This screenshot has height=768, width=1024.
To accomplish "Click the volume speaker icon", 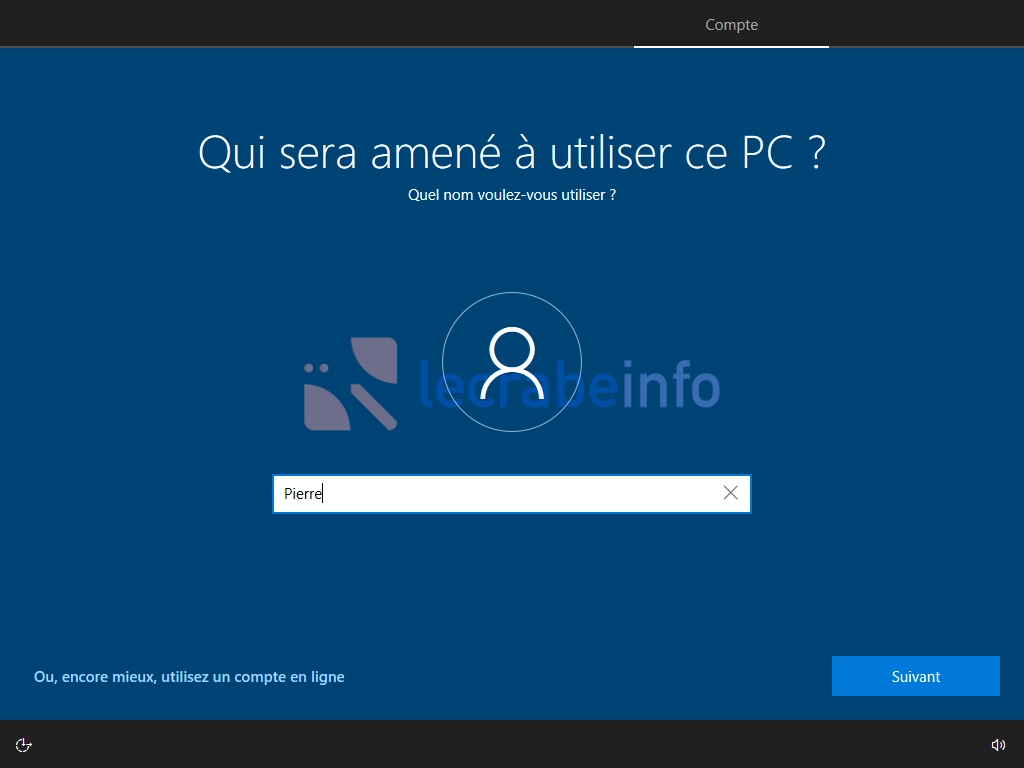I will [998, 745].
